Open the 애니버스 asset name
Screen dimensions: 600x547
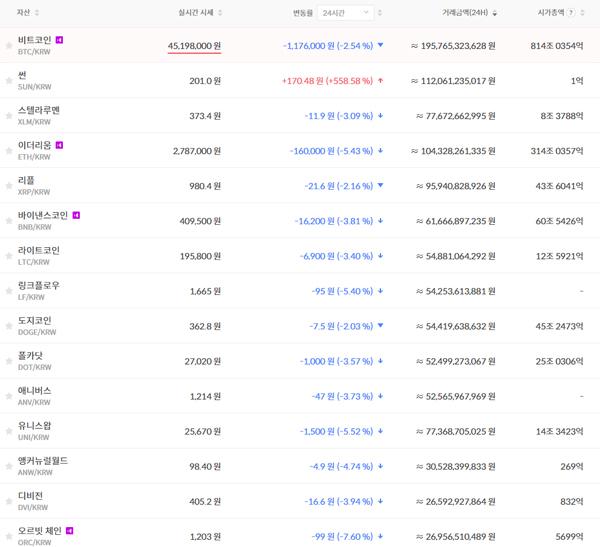pyautogui.click(x=34, y=390)
